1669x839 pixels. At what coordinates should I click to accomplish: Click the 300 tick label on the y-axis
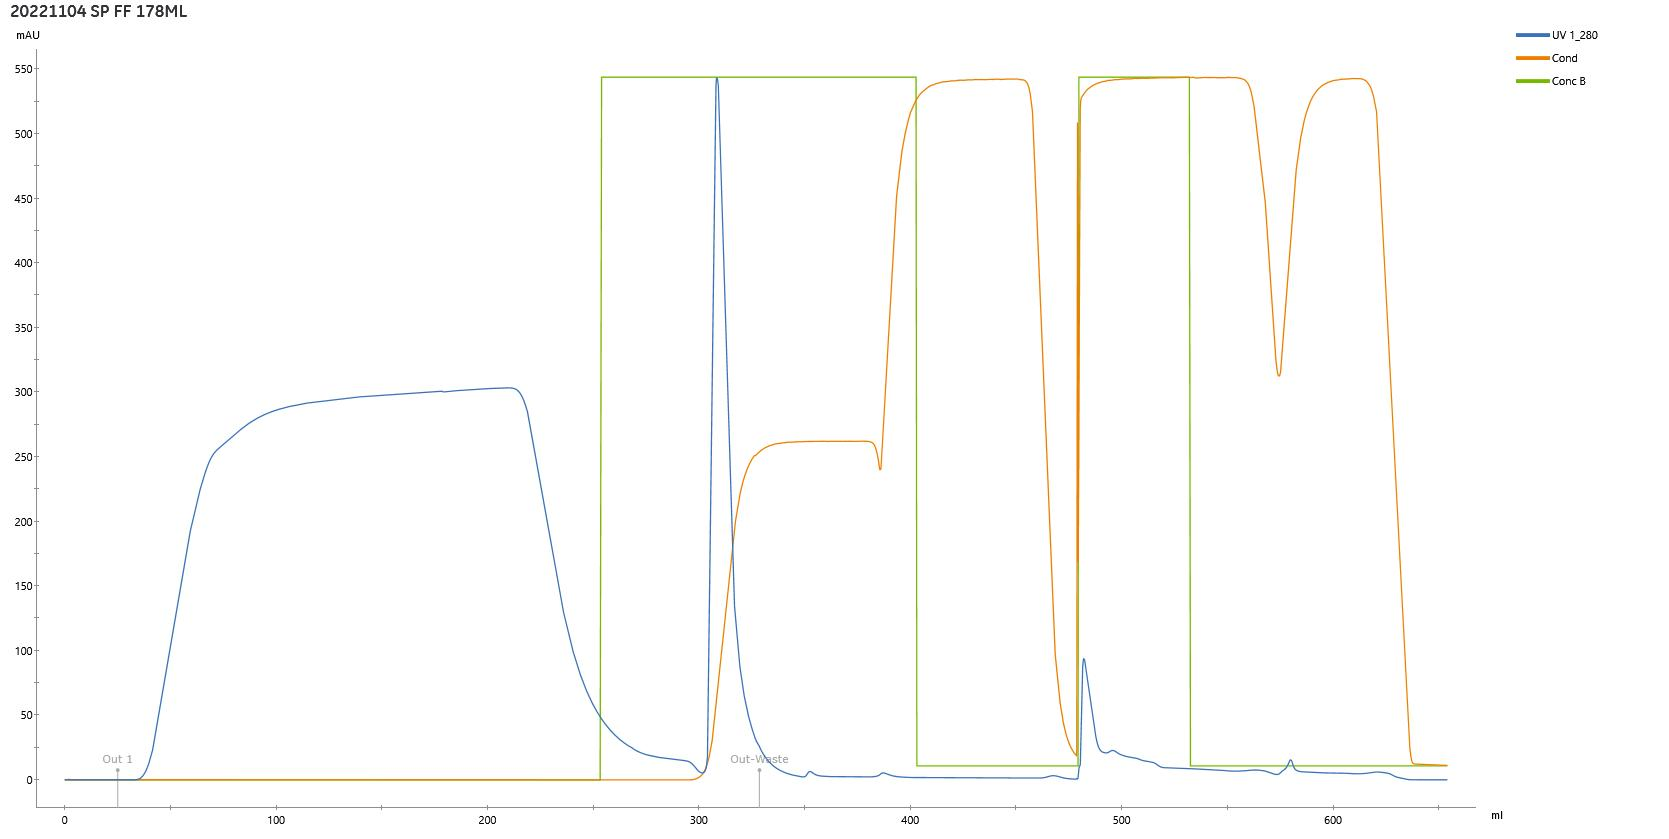[23, 393]
